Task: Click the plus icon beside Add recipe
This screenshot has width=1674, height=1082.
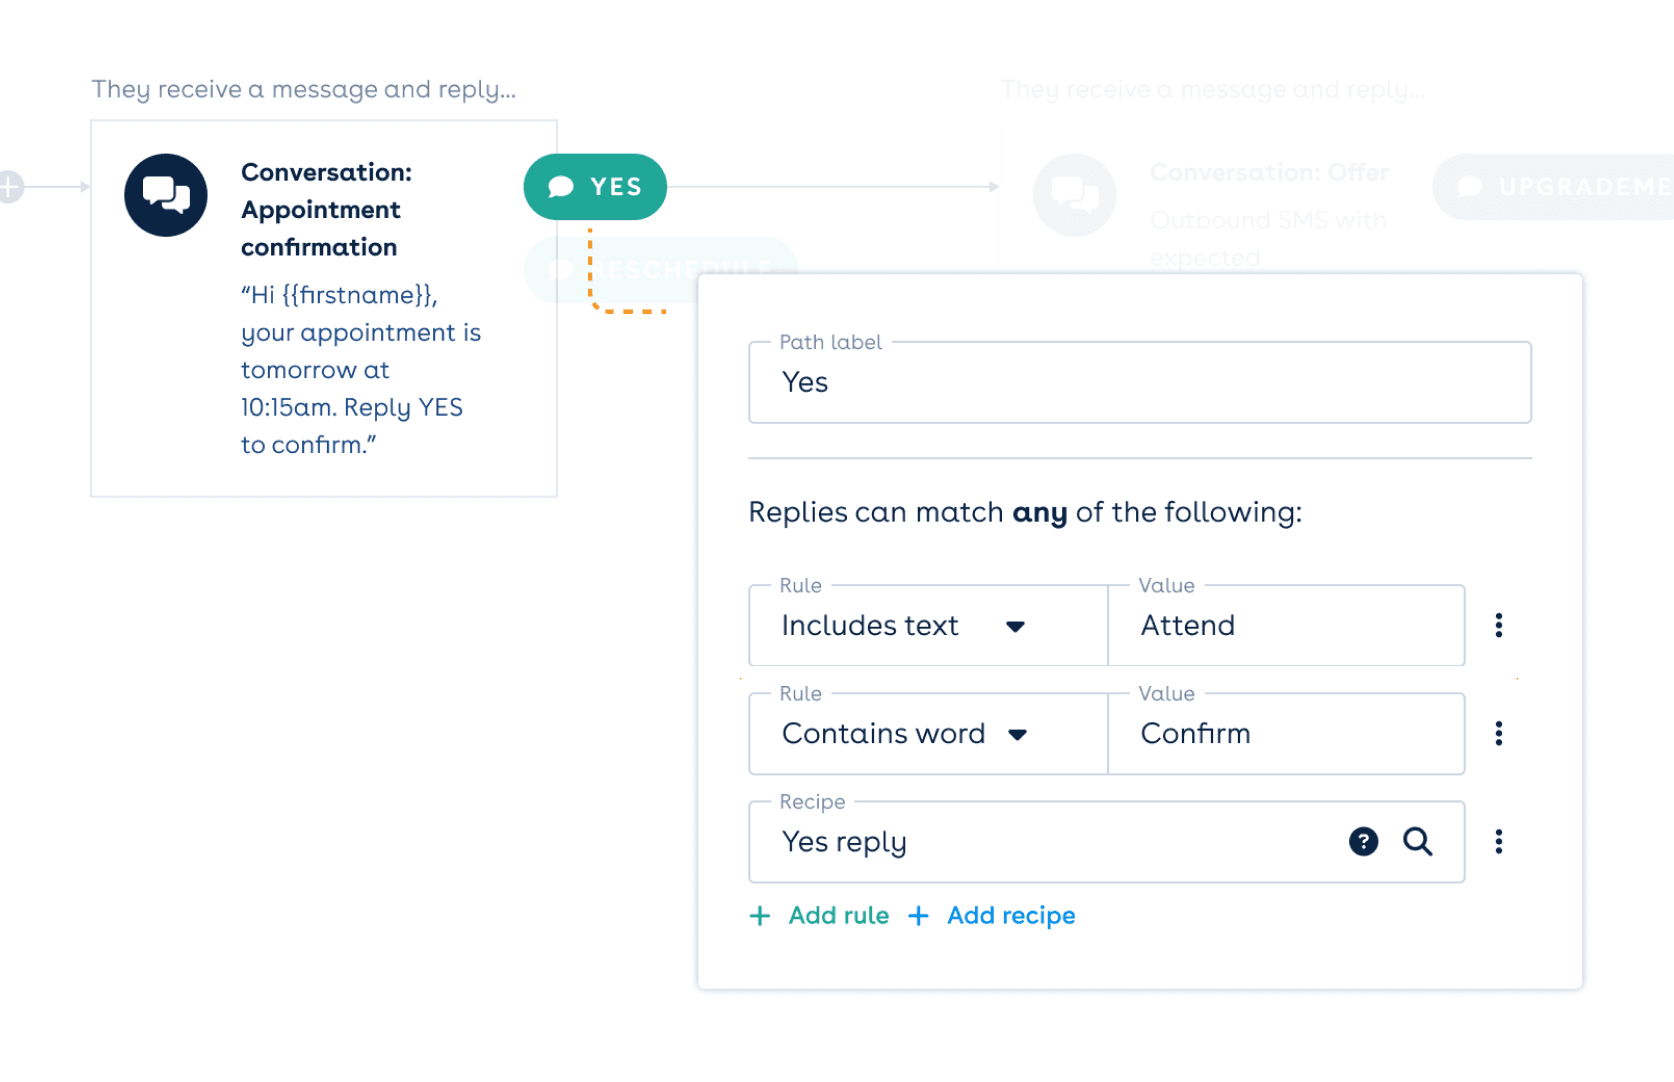Action: coord(918,916)
